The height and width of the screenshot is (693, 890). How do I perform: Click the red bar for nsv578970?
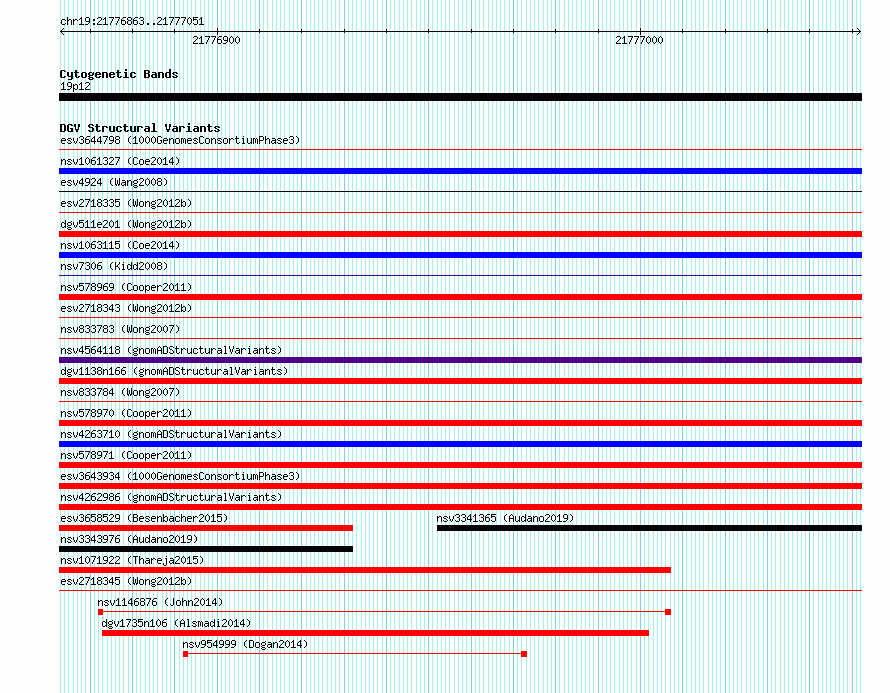point(460,423)
